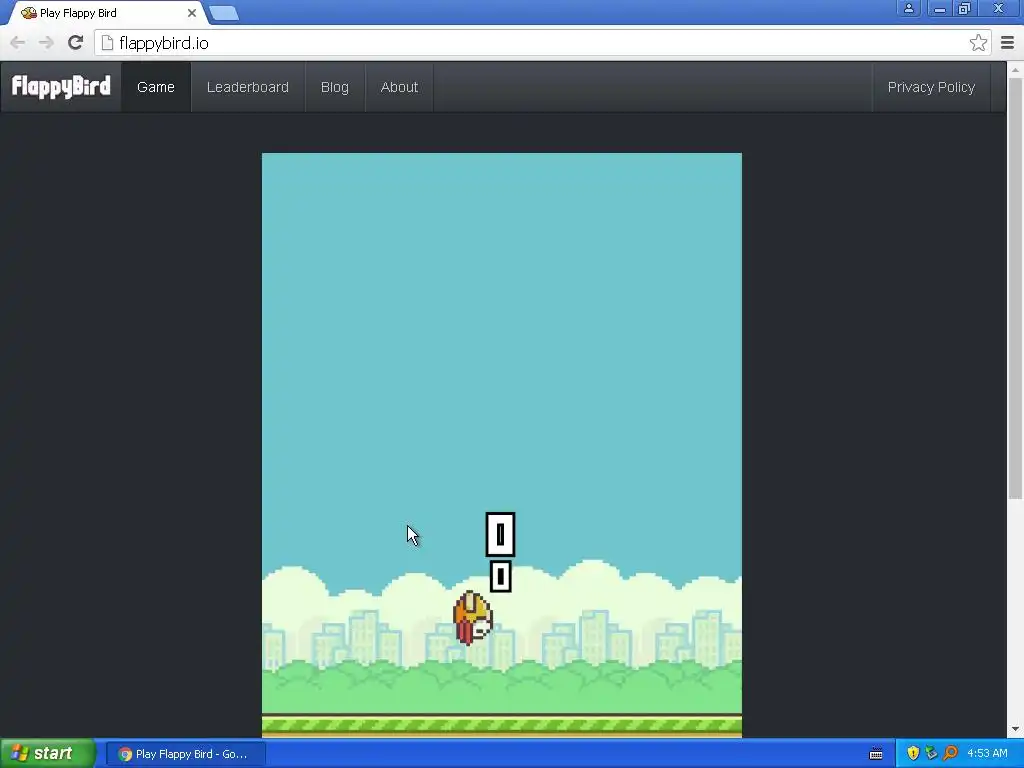Screen dimensions: 1024x768
Task: Click the FlappyBird logo
Action: pos(61,86)
